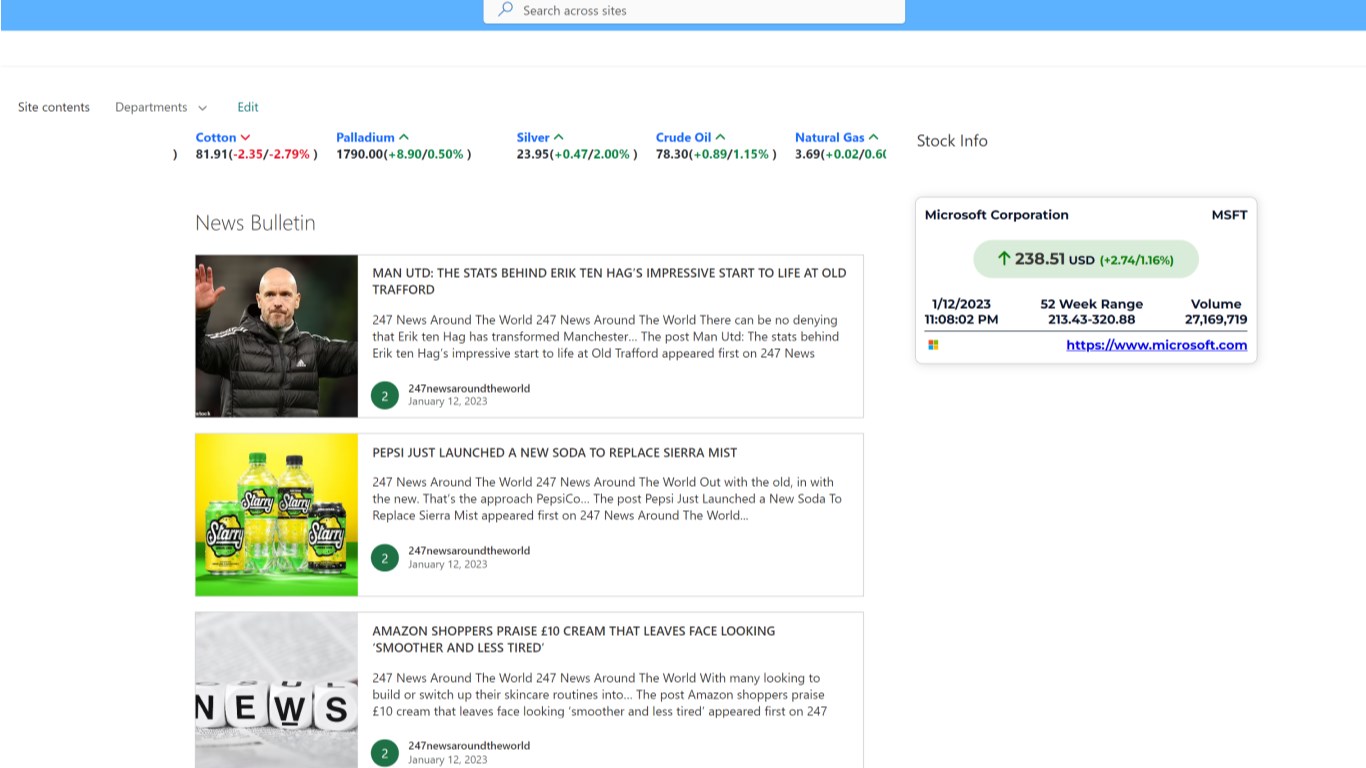
Task: Click the up arrow beside Natural Gas
Action: (874, 137)
